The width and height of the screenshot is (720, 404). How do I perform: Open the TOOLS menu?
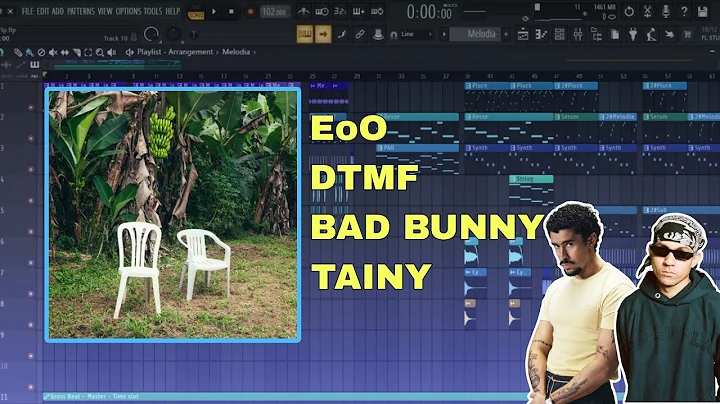[x=153, y=11]
